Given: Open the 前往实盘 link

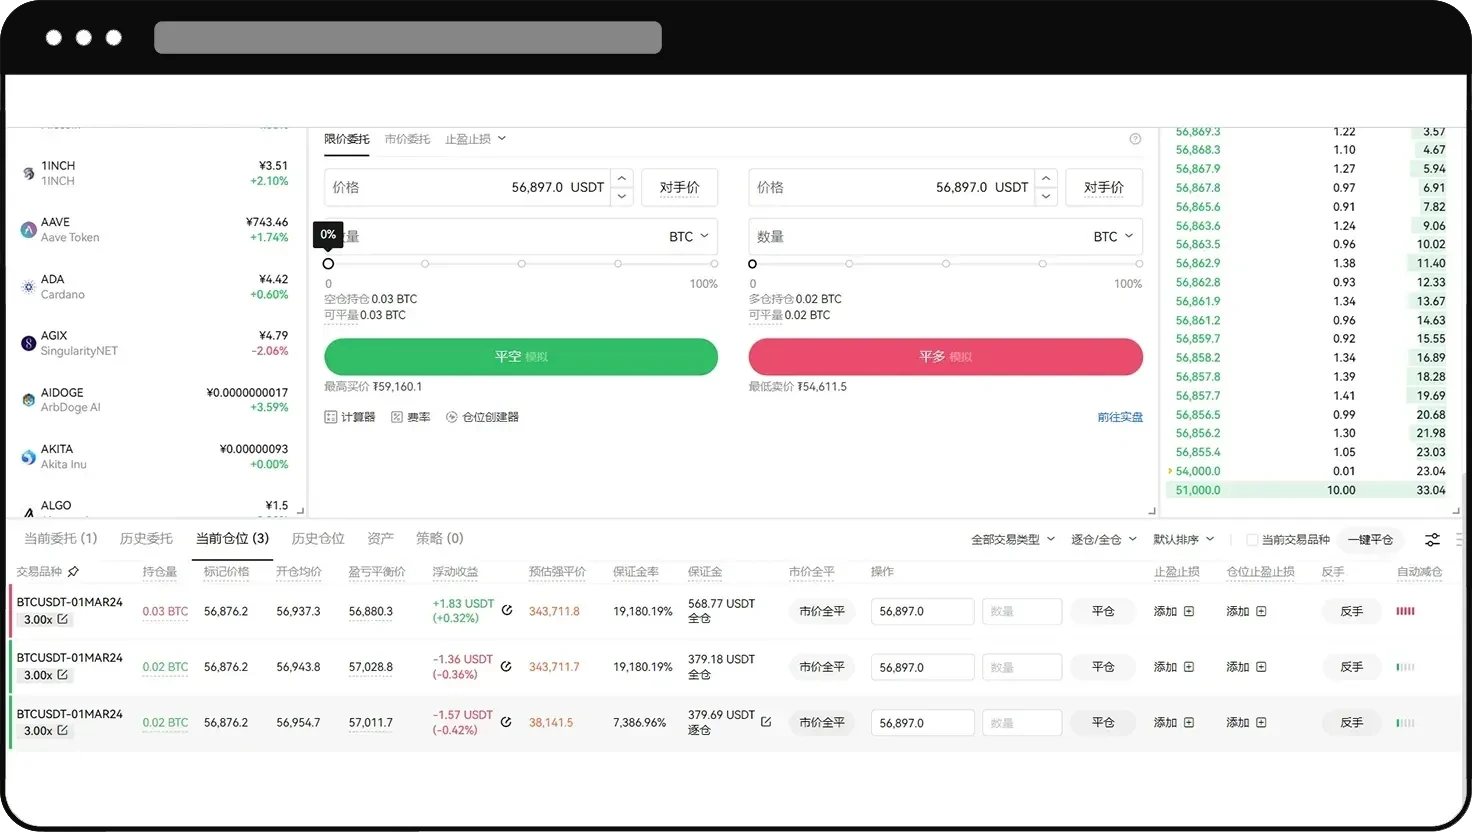Looking at the screenshot, I should (x=1120, y=417).
